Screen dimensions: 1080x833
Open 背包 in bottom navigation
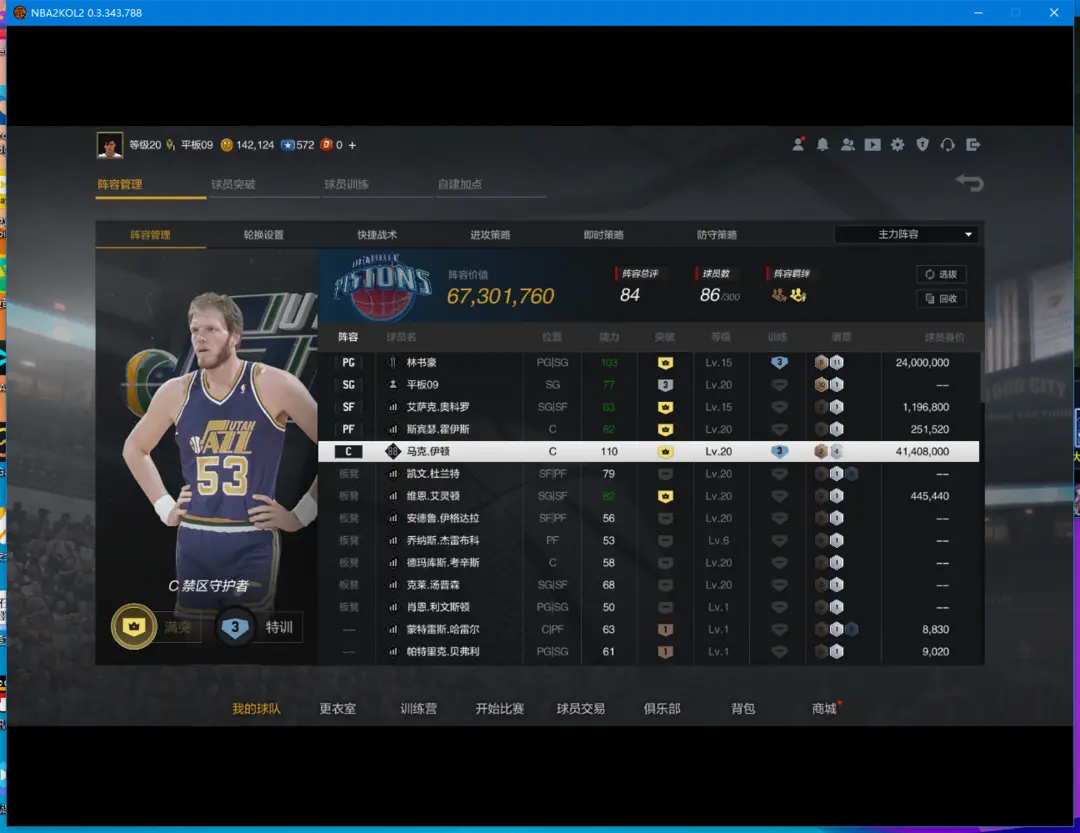(x=743, y=708)
